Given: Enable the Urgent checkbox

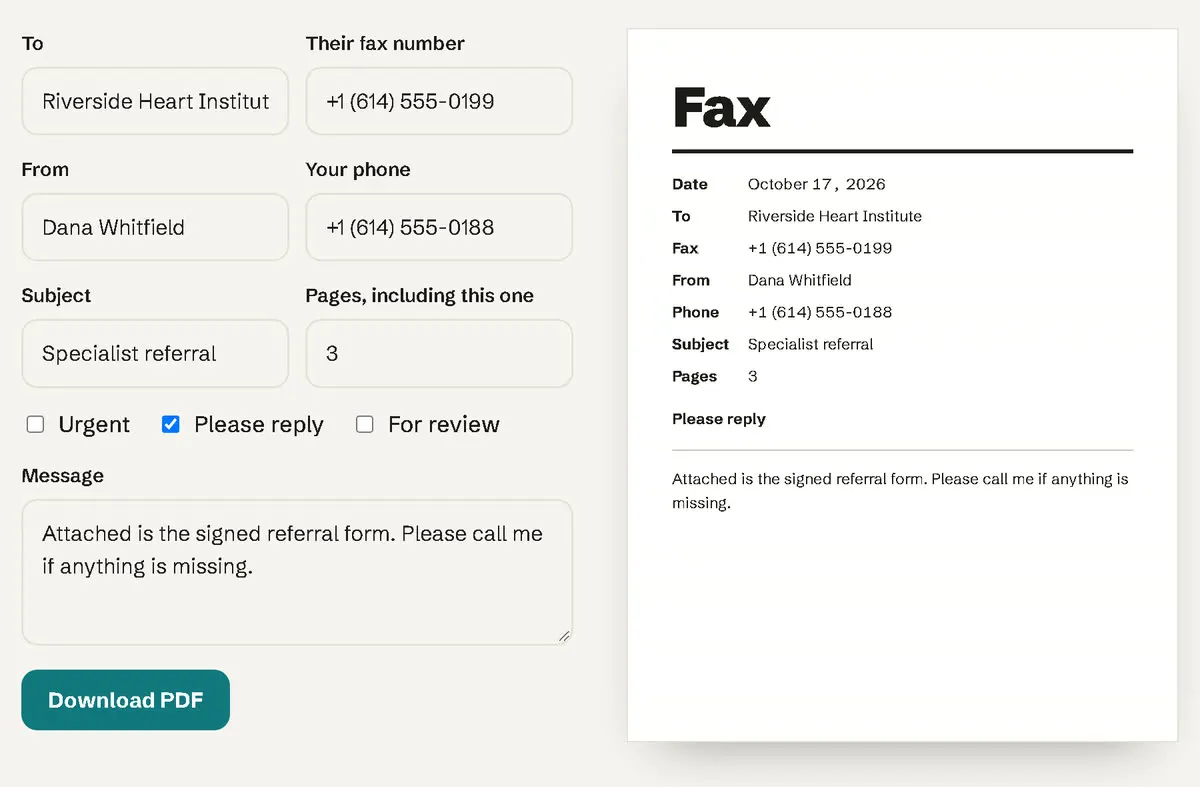Looking at the screenshot, I should pos(35,424).
